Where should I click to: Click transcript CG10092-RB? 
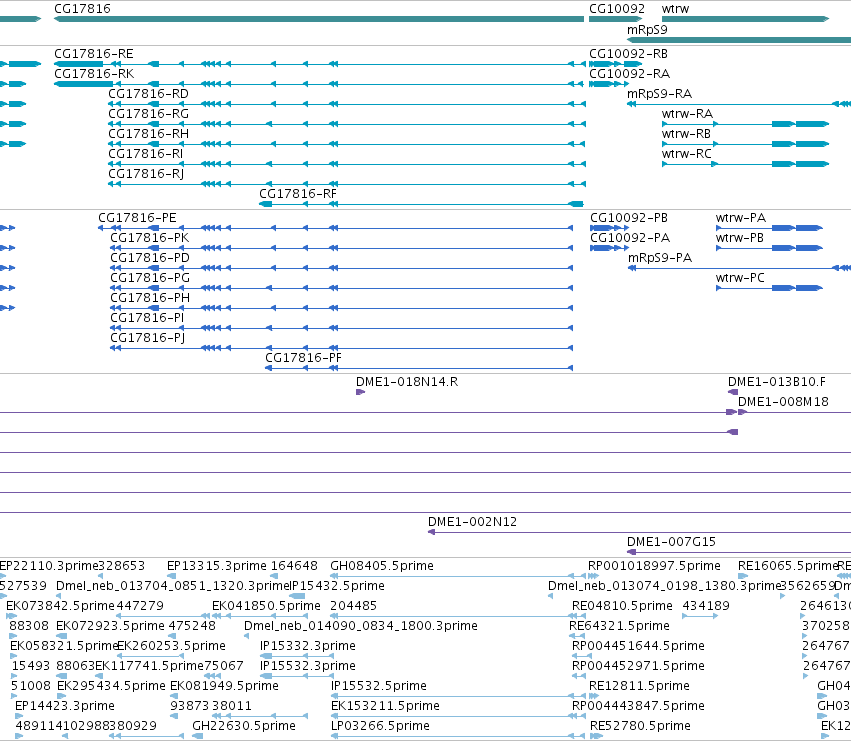click(628, 54)
